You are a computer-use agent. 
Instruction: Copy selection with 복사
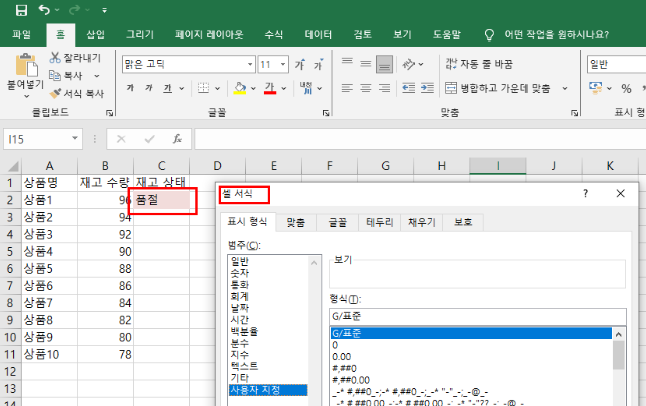click(66, 75)
